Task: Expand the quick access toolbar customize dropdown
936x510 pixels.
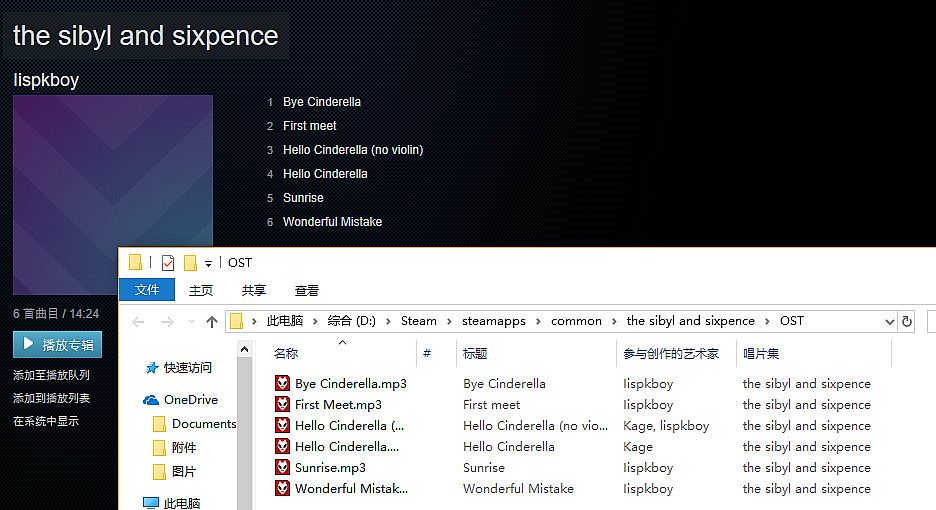Action: click(208, 263)
